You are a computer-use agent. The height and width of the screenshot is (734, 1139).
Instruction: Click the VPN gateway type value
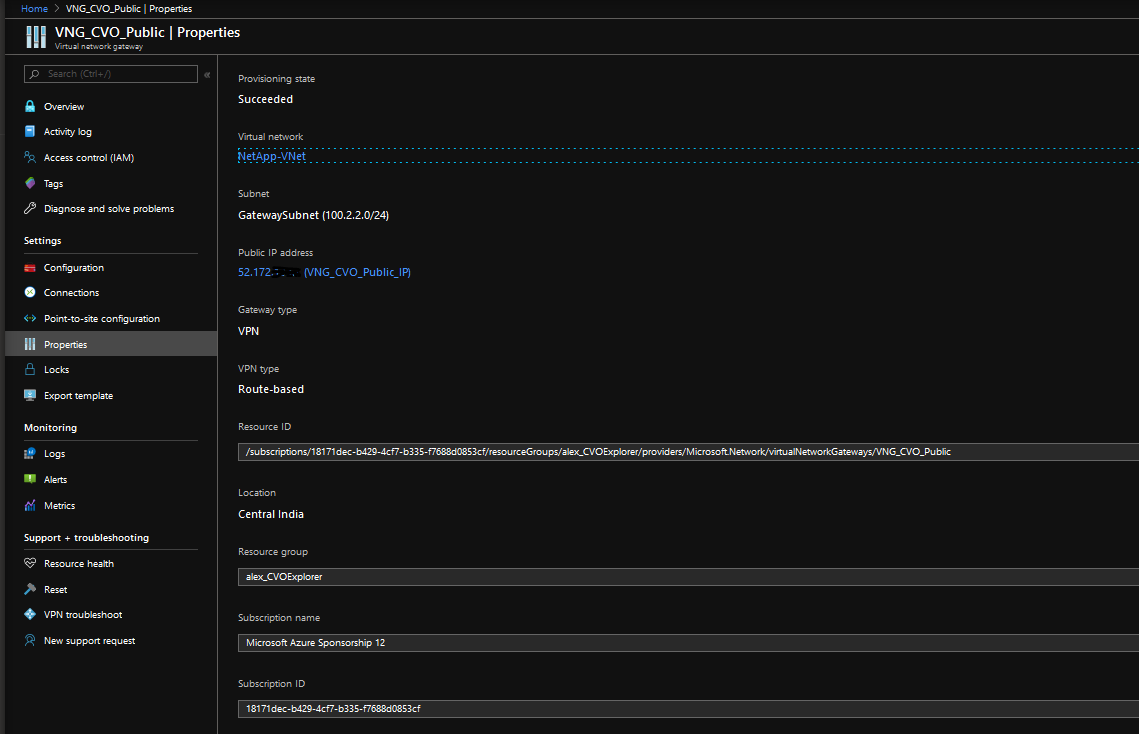(248, 331)
